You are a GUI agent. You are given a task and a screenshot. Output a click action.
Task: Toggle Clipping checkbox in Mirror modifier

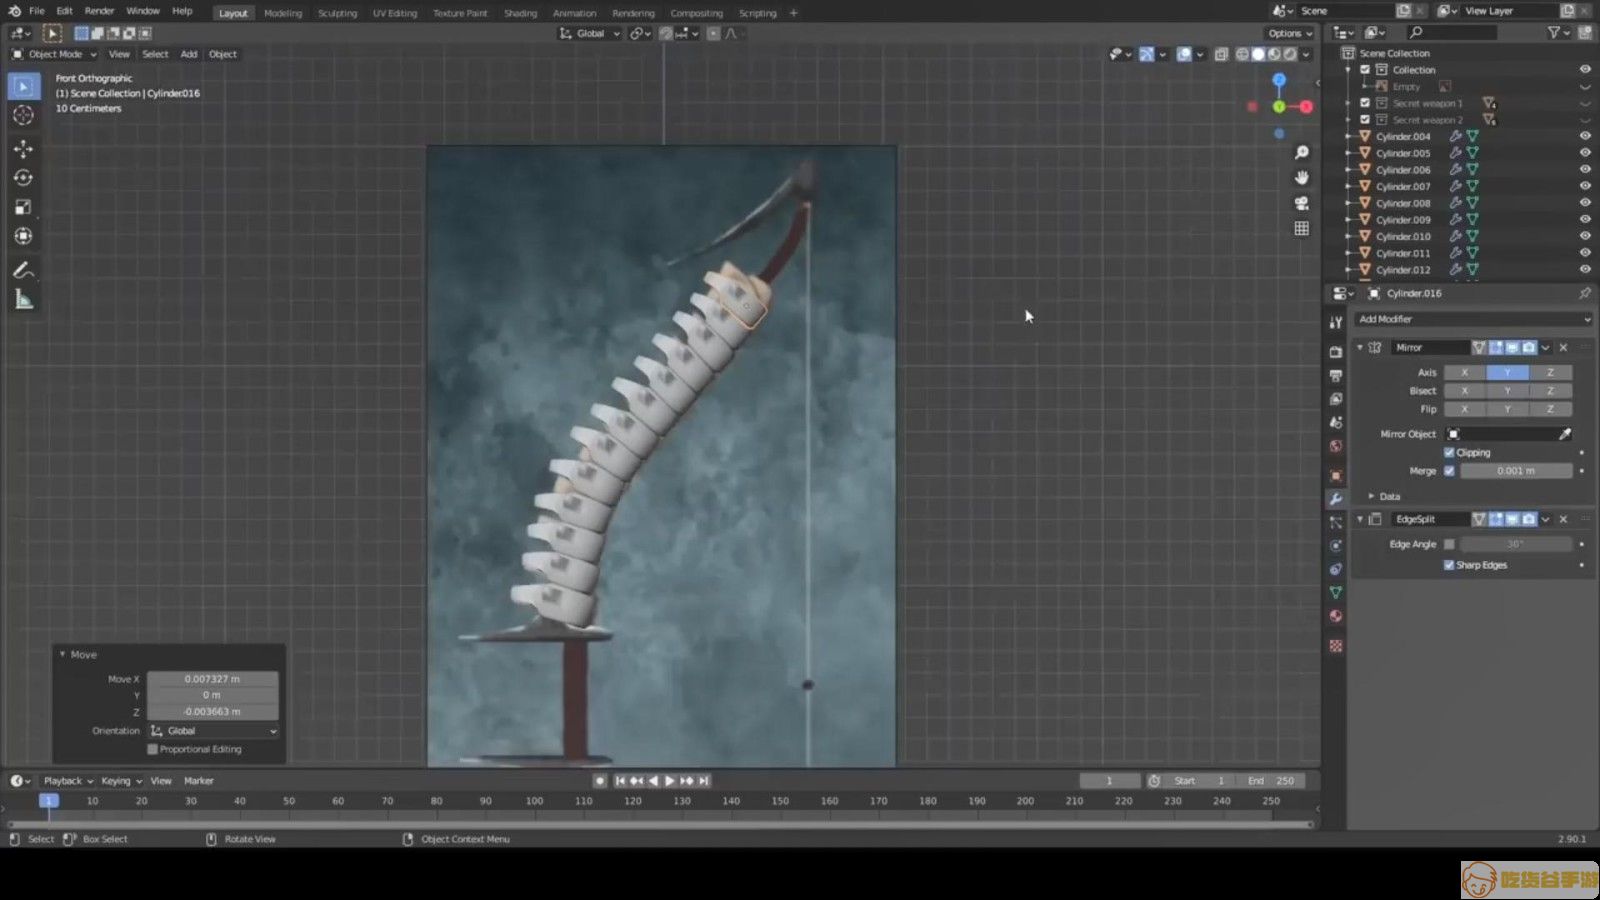pyautogui.click(x=1449, y=453)
